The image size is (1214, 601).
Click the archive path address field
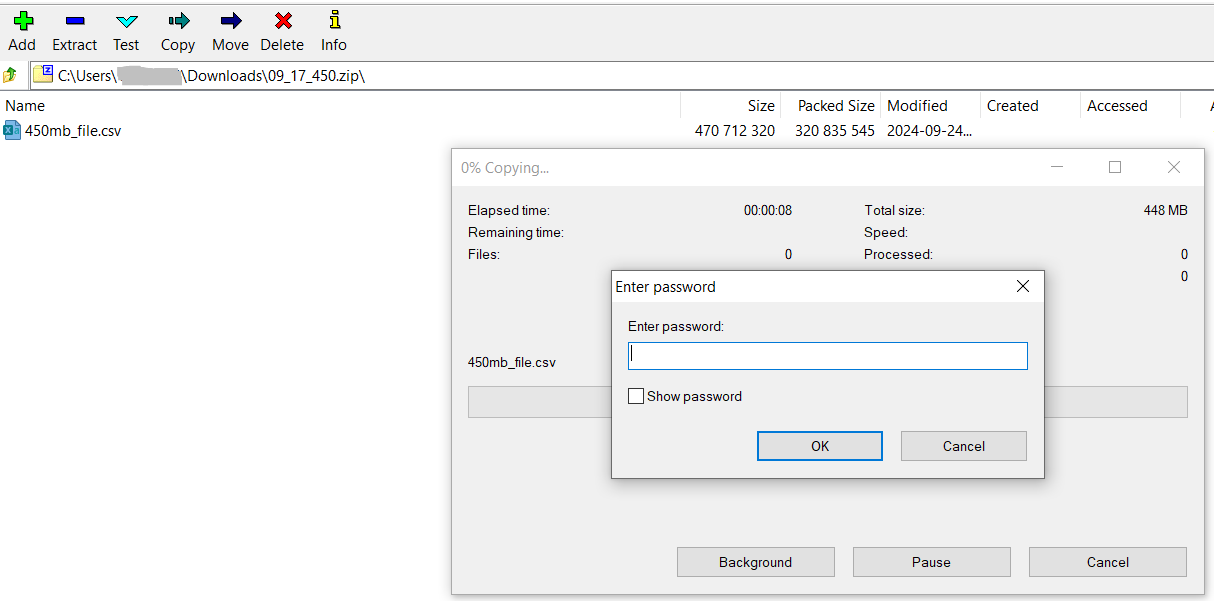(x=620, y=75)
